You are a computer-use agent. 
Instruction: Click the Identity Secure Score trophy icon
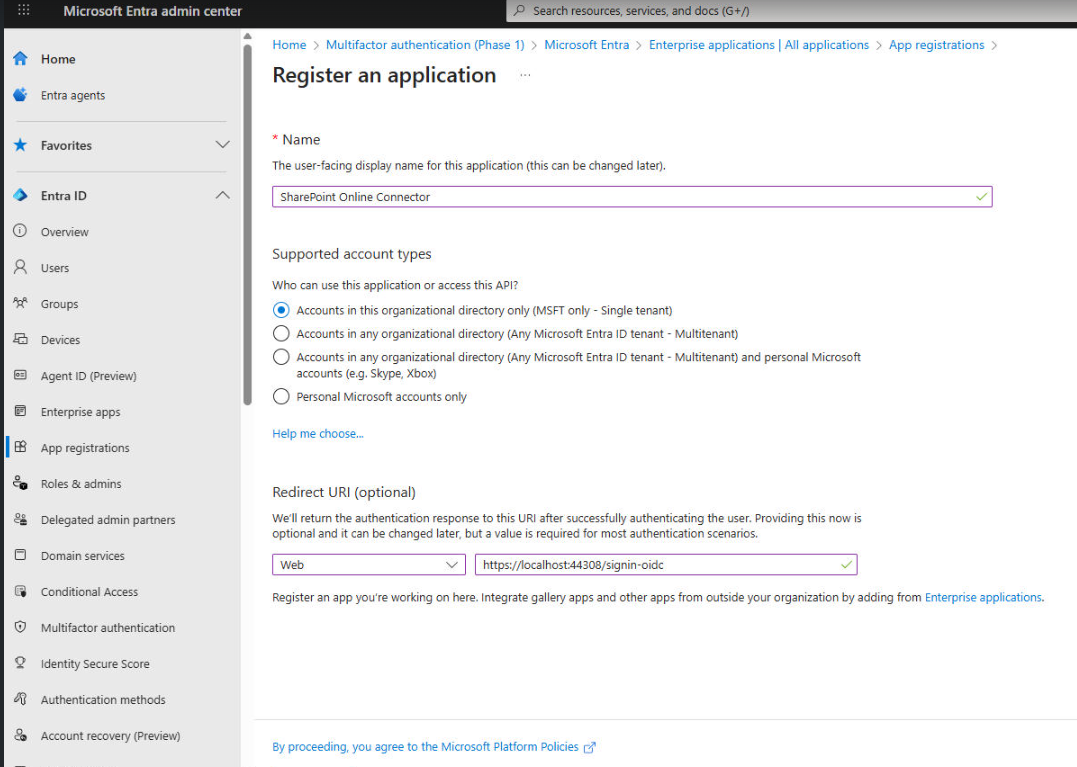pos(20,664)
